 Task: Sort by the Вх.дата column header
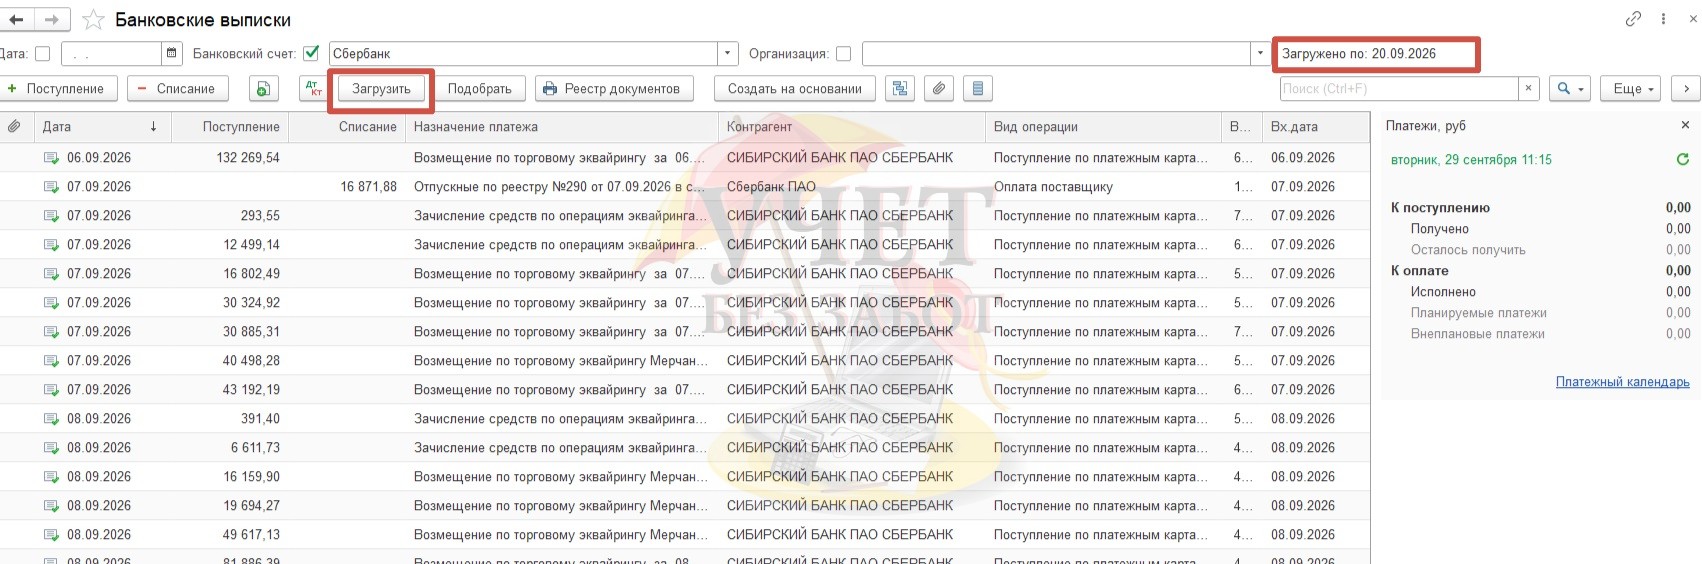pos(1315,127)
